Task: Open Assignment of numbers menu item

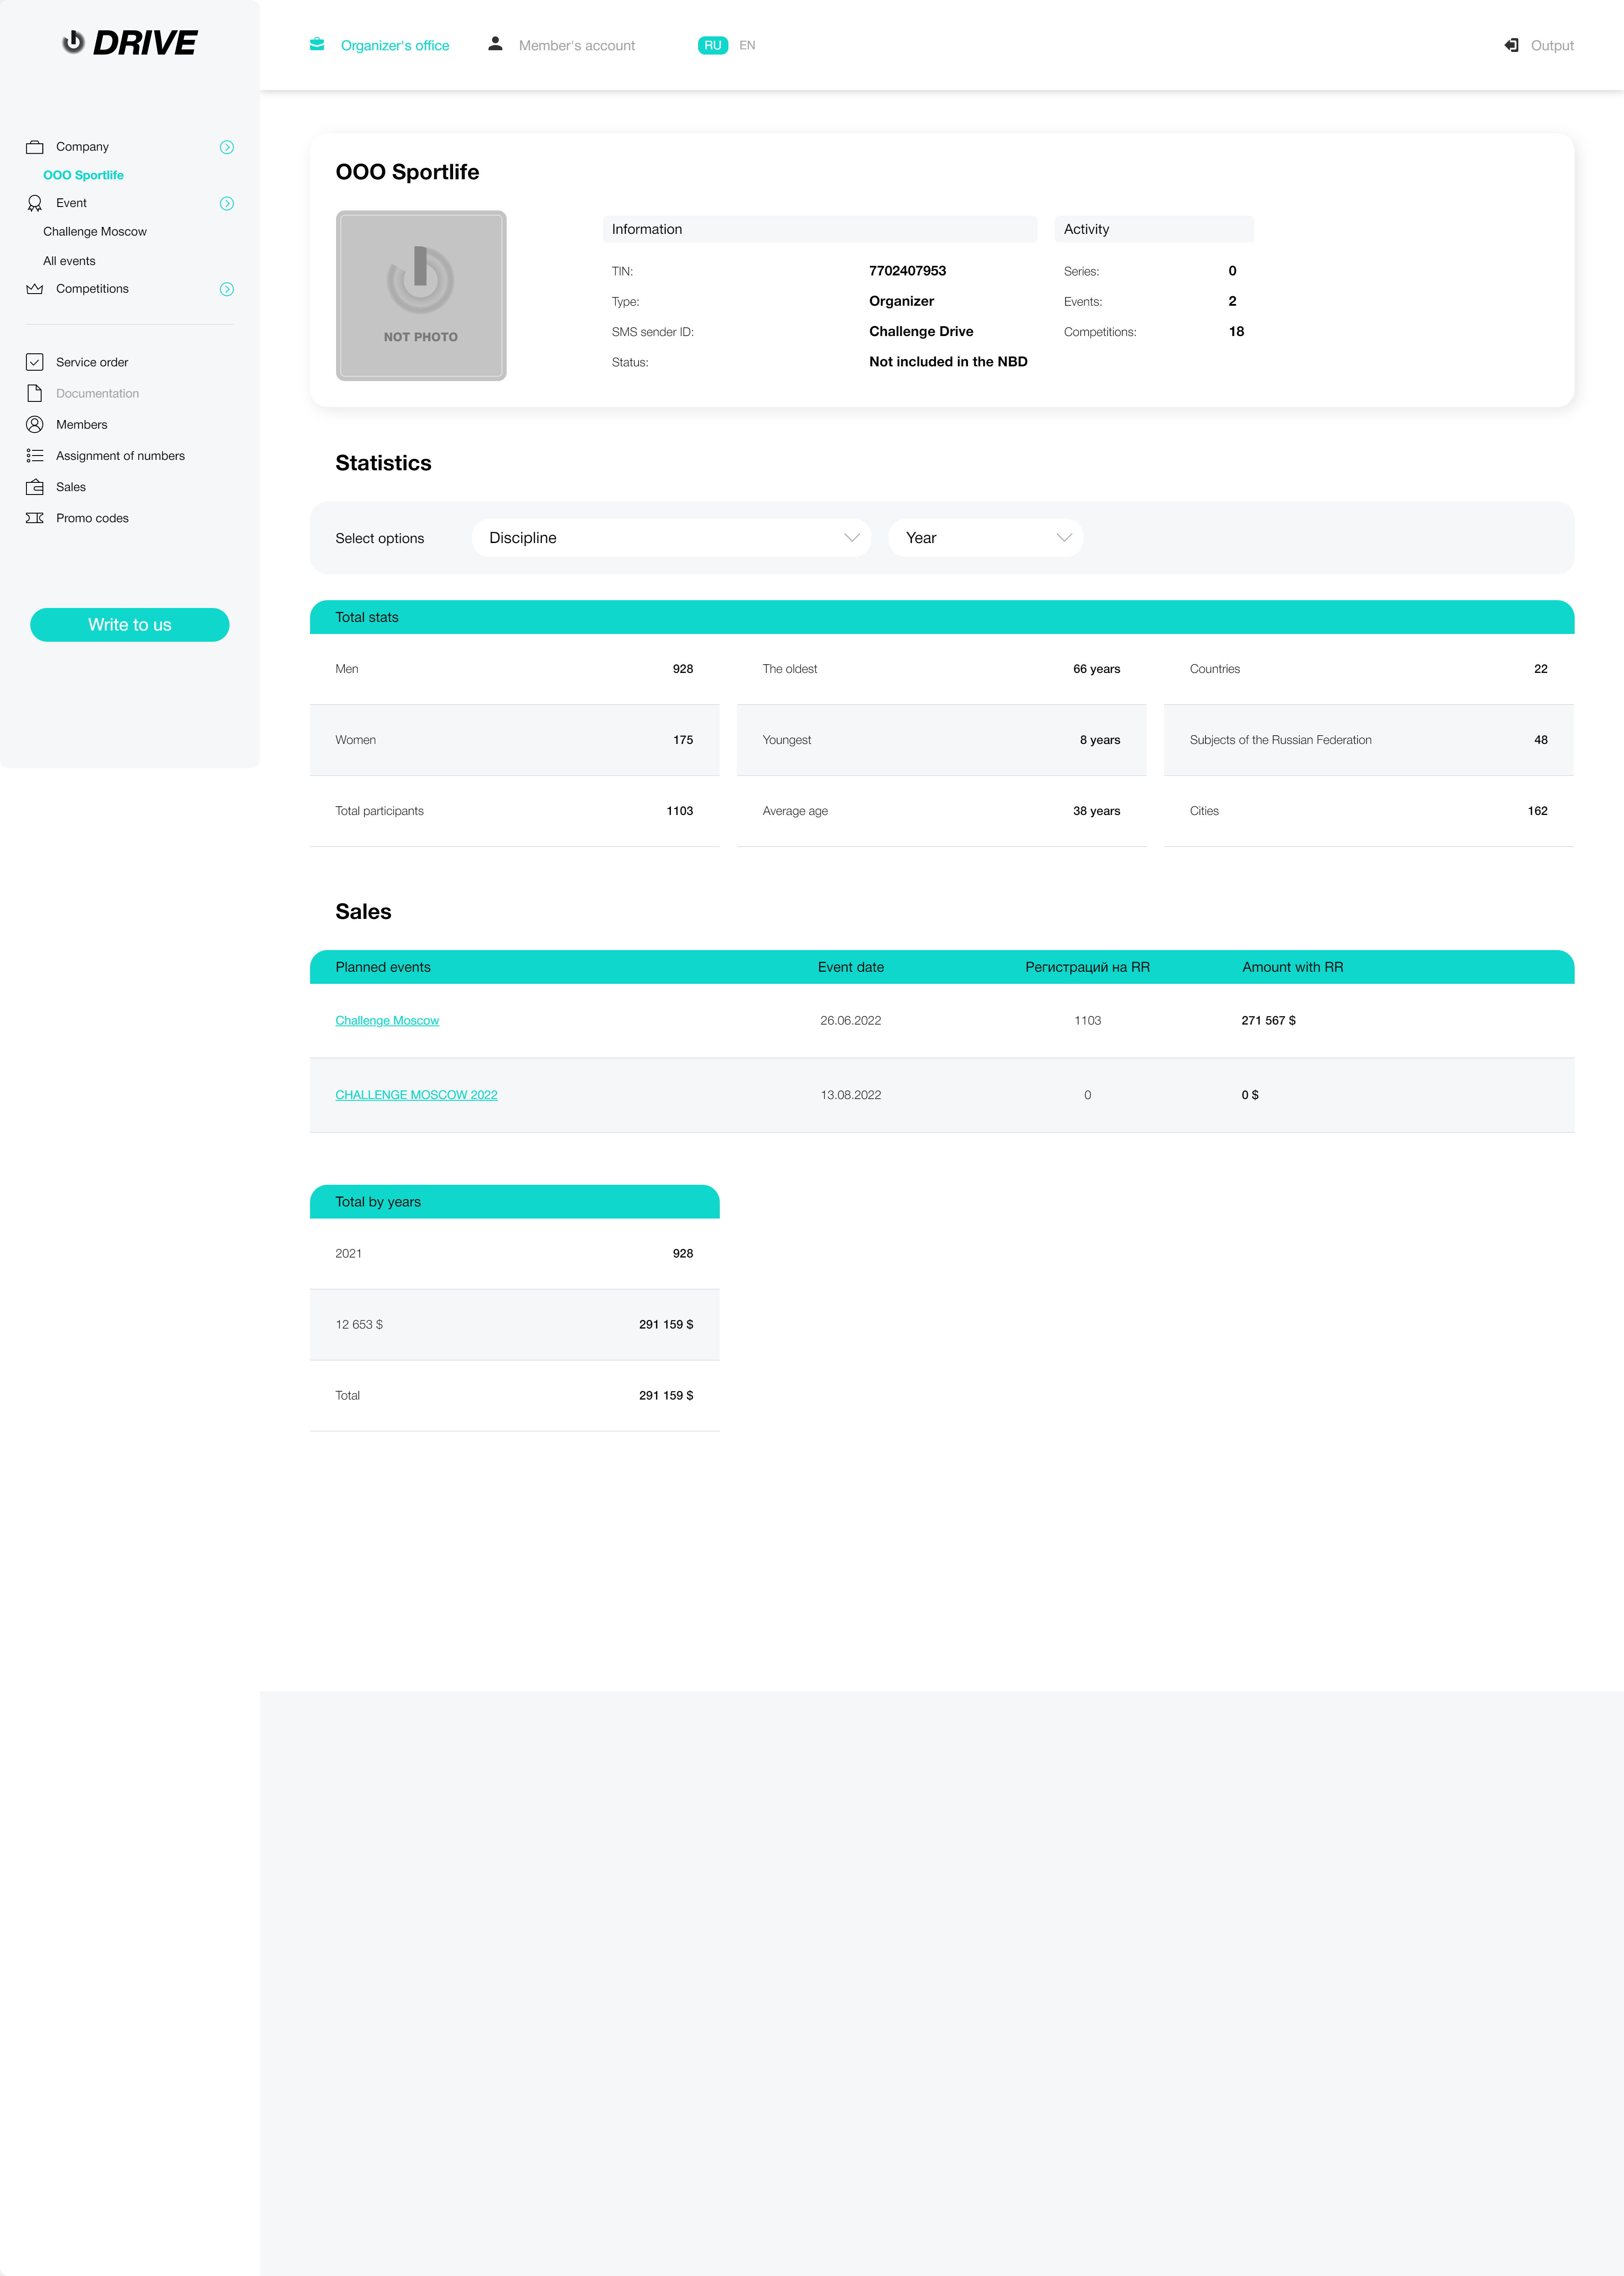Action: [120, 455]
